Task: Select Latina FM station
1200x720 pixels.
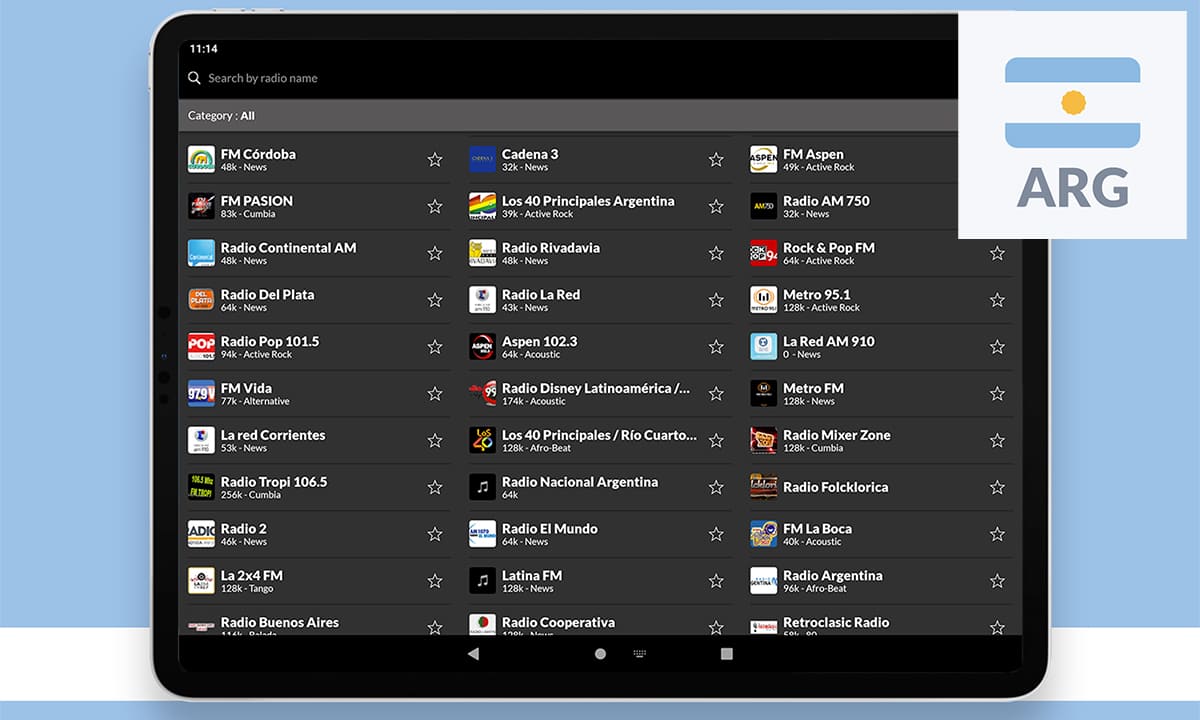Action: click(599, 581)
